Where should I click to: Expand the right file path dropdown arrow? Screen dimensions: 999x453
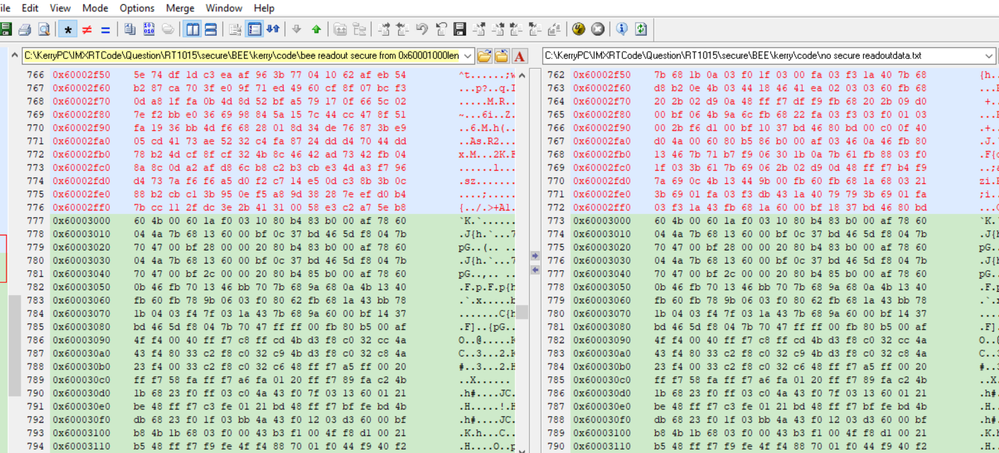(x=989, y=56)
